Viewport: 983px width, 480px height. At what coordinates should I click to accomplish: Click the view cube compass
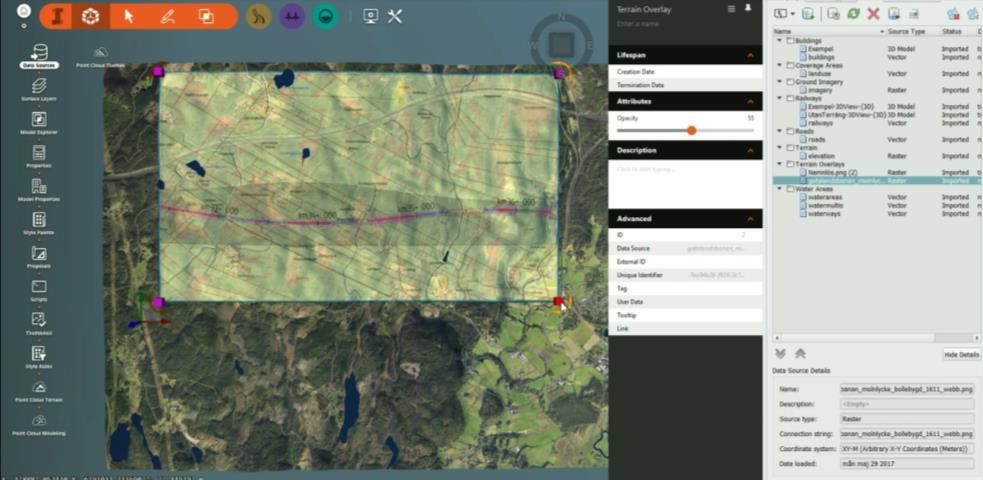point(562,43)
